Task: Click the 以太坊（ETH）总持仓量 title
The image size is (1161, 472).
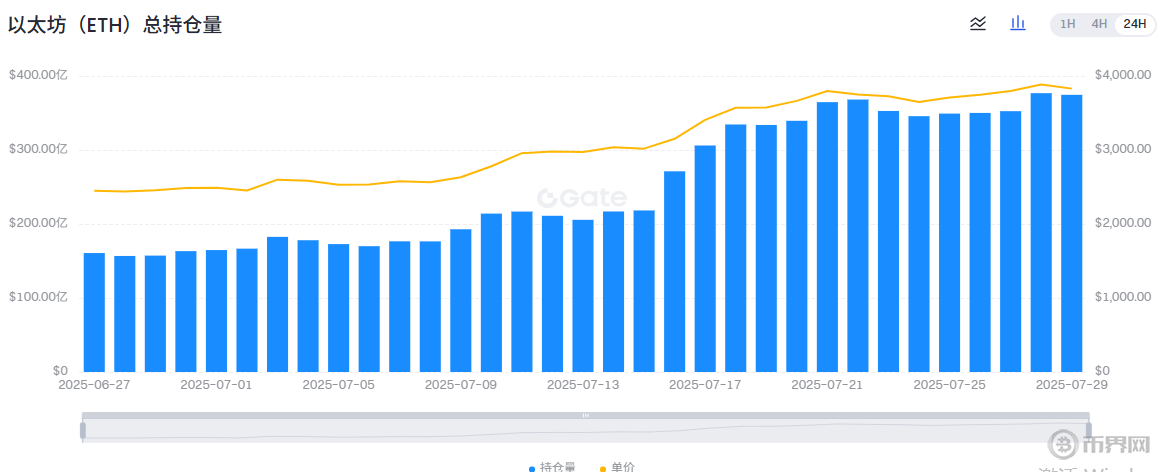Action: 115,24
